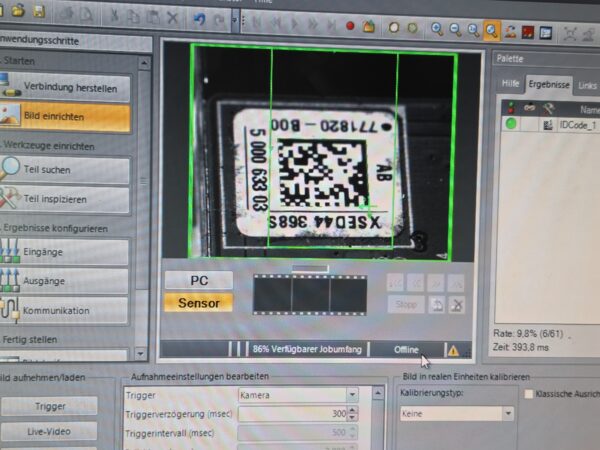Click scroll-down arrow of Anwendungsschritte list
Viewport: 600px width, 450px height.
(140, 353)
